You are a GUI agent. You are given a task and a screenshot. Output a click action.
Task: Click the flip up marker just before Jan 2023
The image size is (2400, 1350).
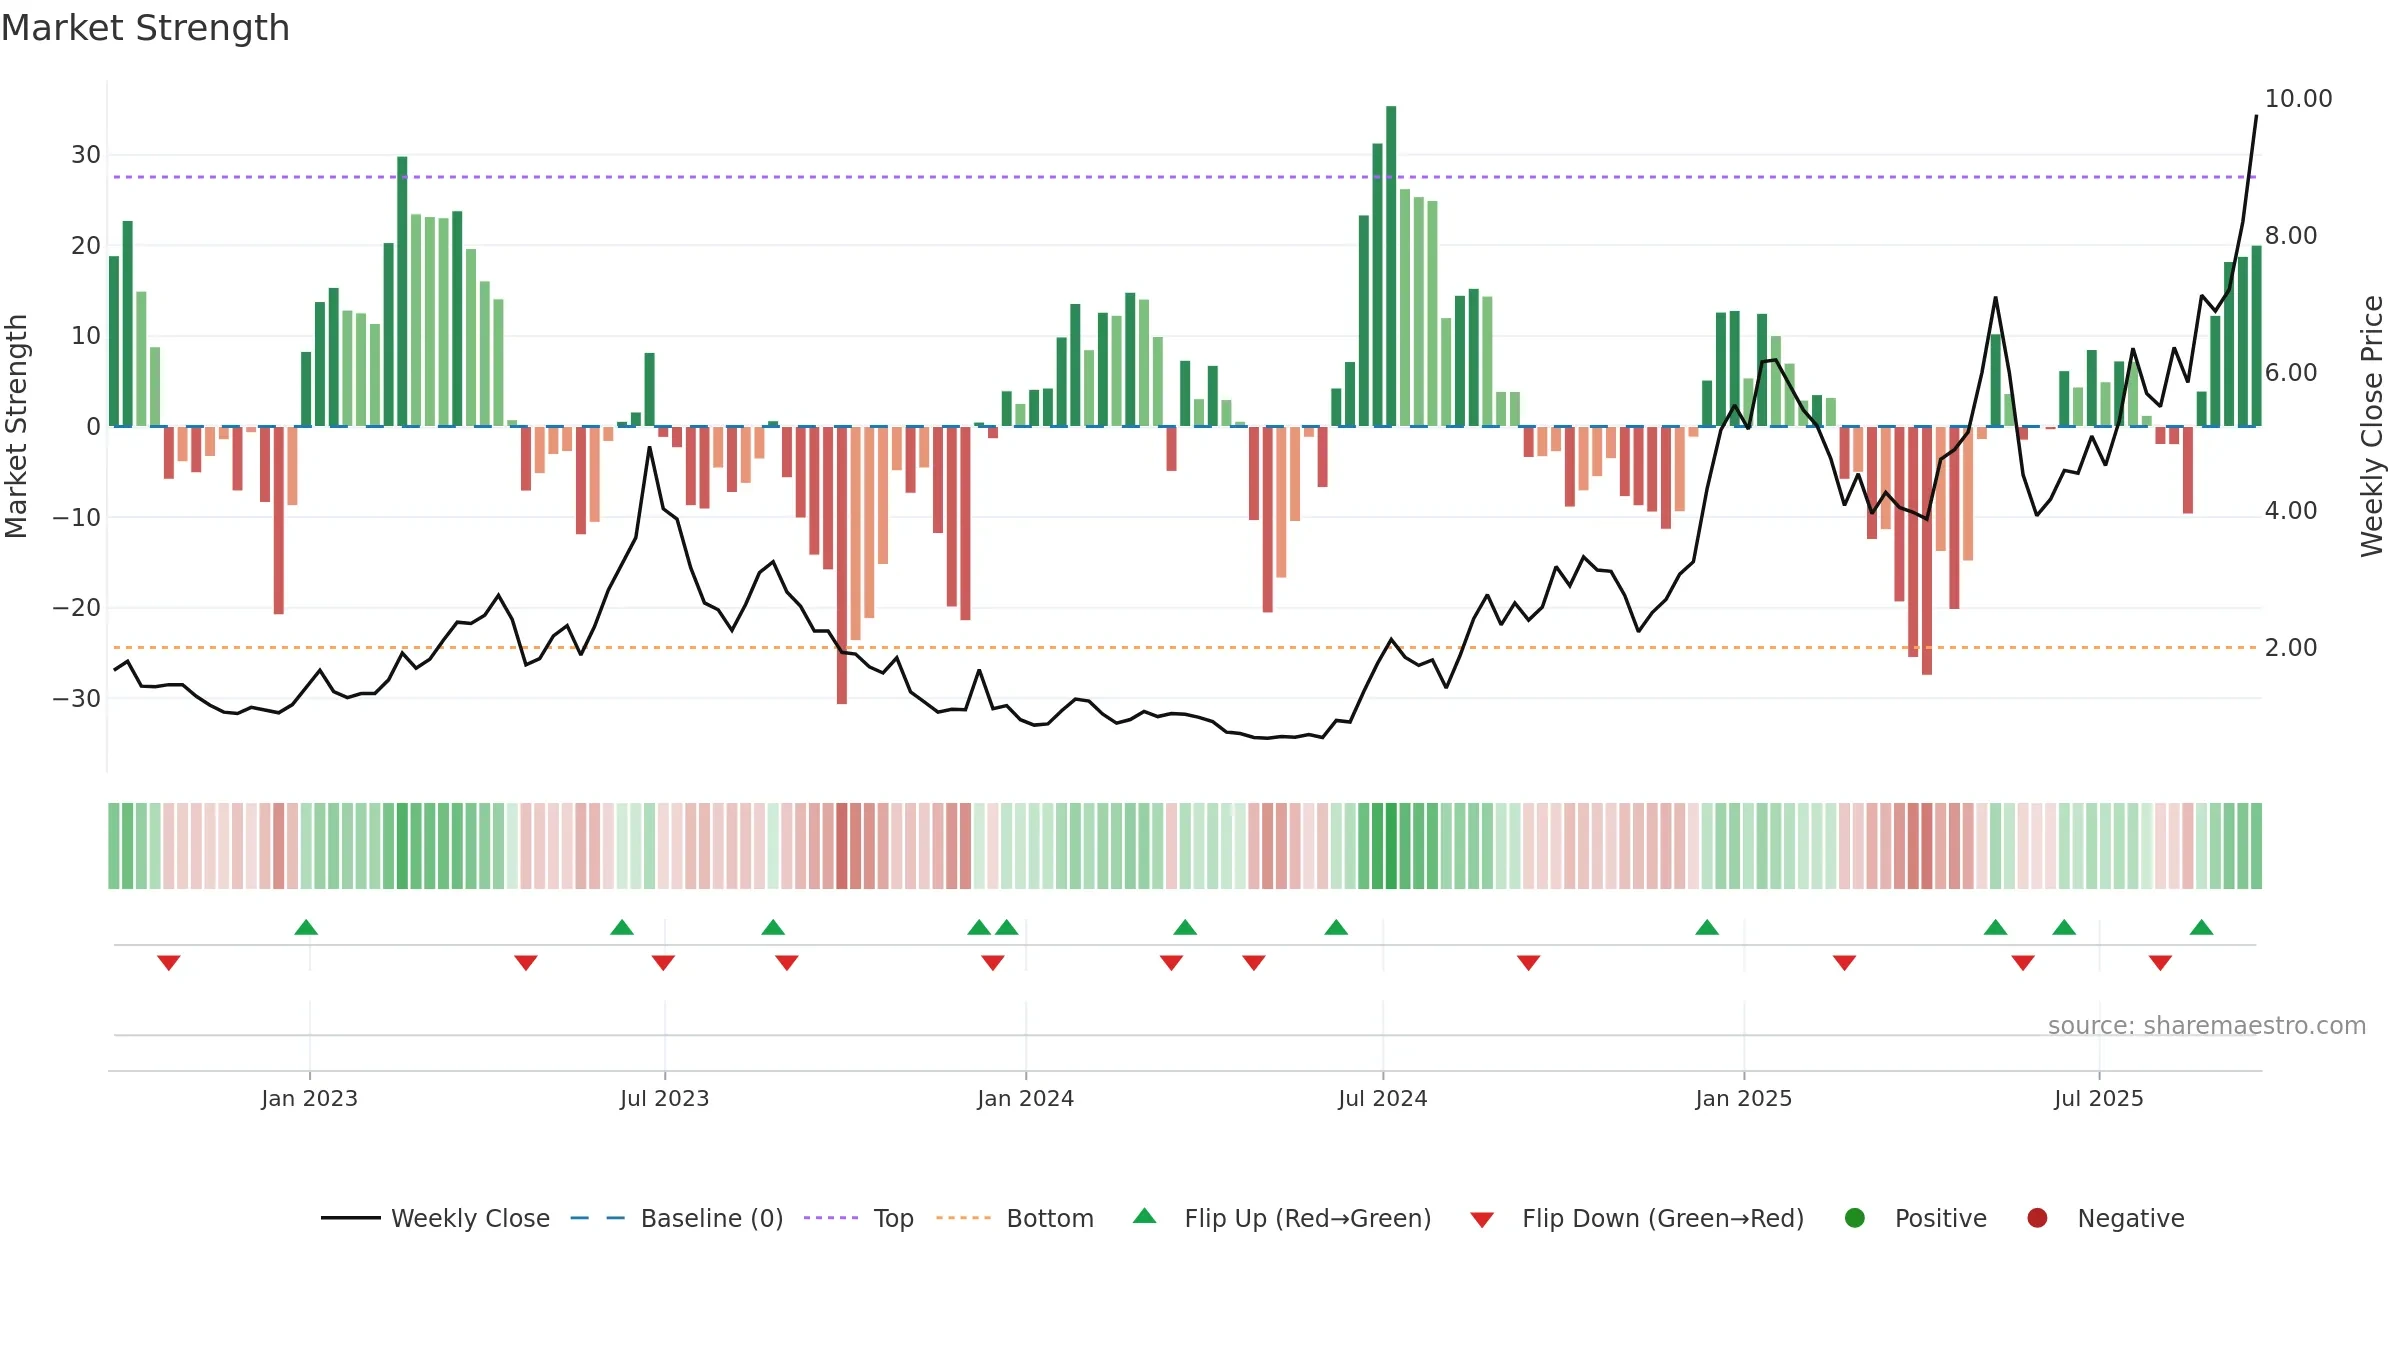tap(306, 927)
